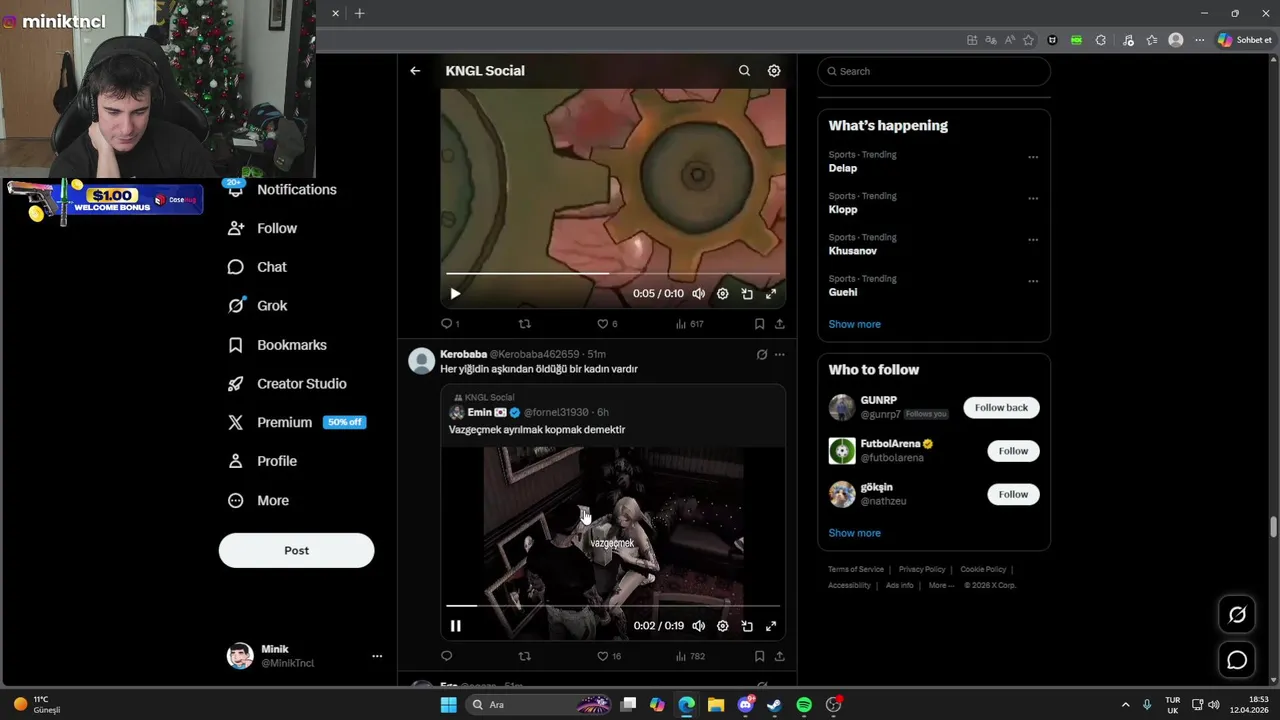Open Chat in sidebar
1280x720 pixels.
coord(257,267)
